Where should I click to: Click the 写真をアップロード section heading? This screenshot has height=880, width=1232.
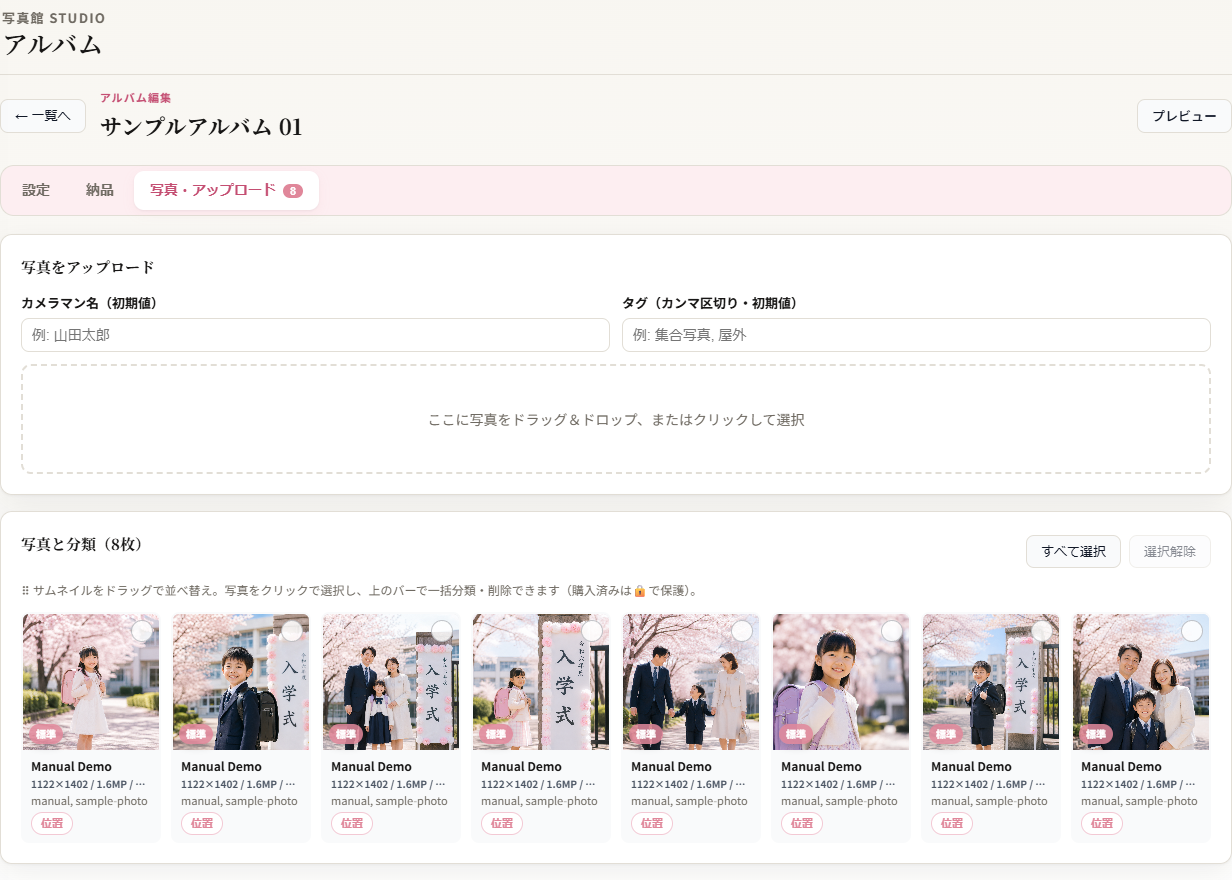[x=88, y=267]
